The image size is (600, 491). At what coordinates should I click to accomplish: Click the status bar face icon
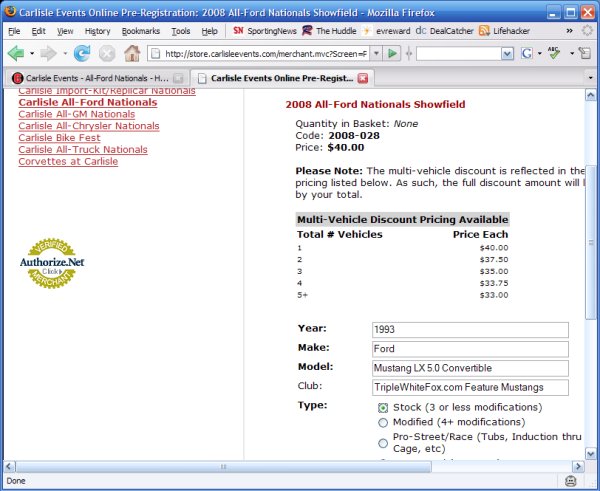click(571, 481)
